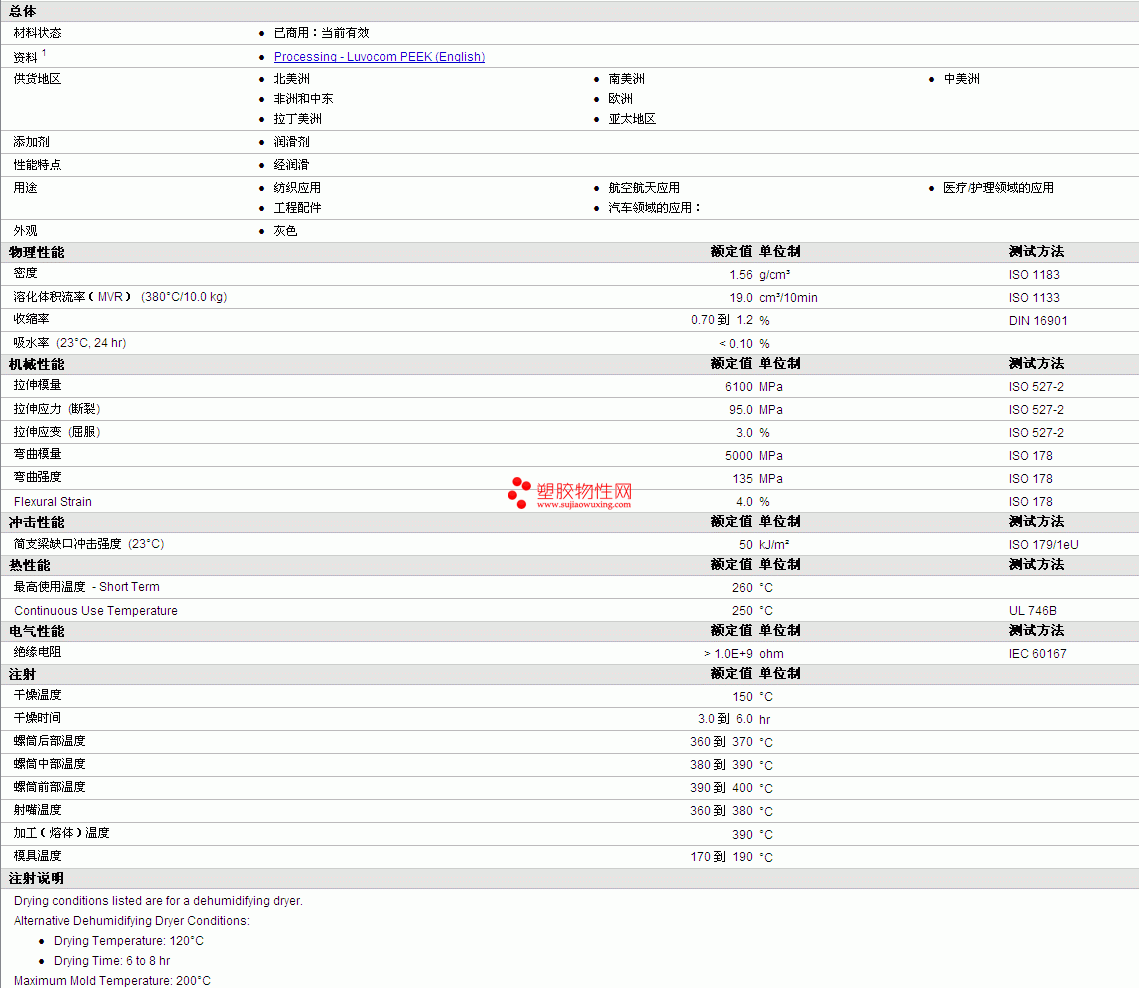Click the 航空航天应用 usage item
Image resolution: width=1139 pixels, height=988 pixels.
click(644, 187)
